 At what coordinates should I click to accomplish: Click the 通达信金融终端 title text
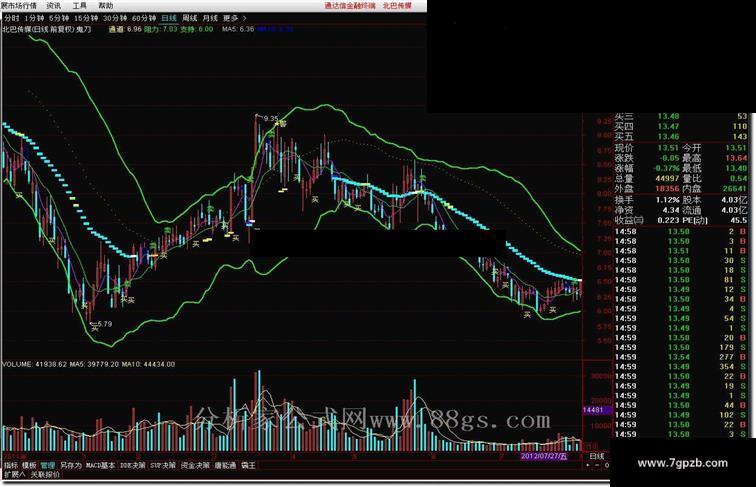[x=350, y=6]
